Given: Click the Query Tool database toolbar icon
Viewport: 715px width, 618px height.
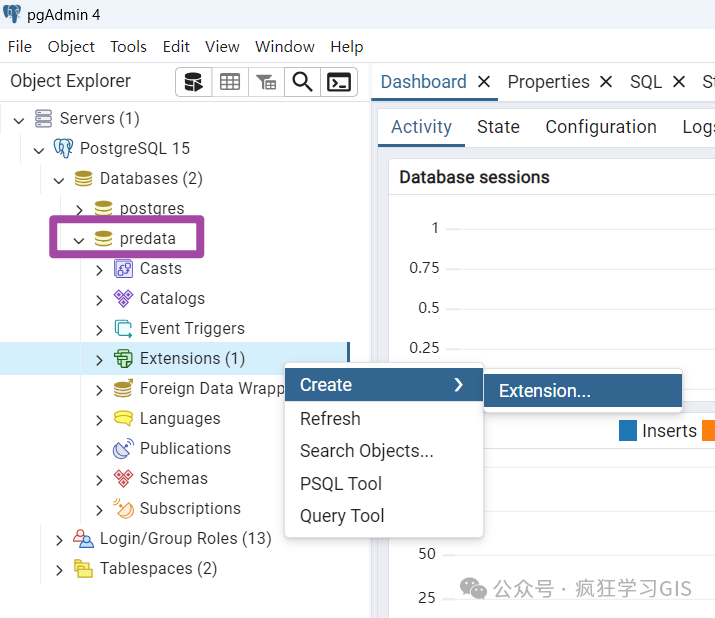Looking at the screenshot, I should tap(193, 82).
